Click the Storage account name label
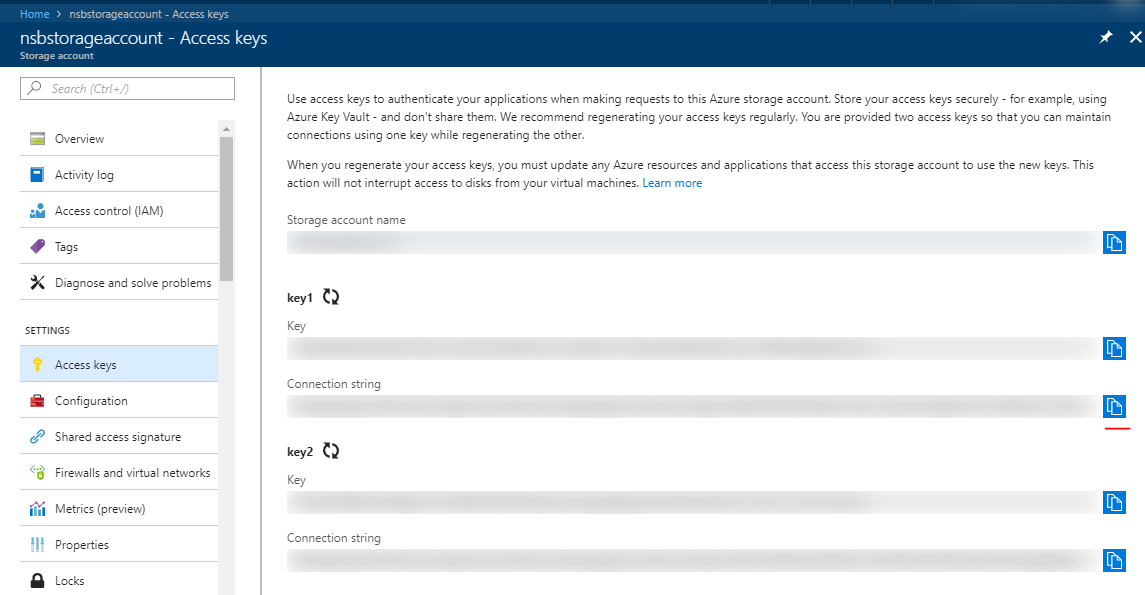The width and height of the screenshot is (1145, 595). (346, 220)
